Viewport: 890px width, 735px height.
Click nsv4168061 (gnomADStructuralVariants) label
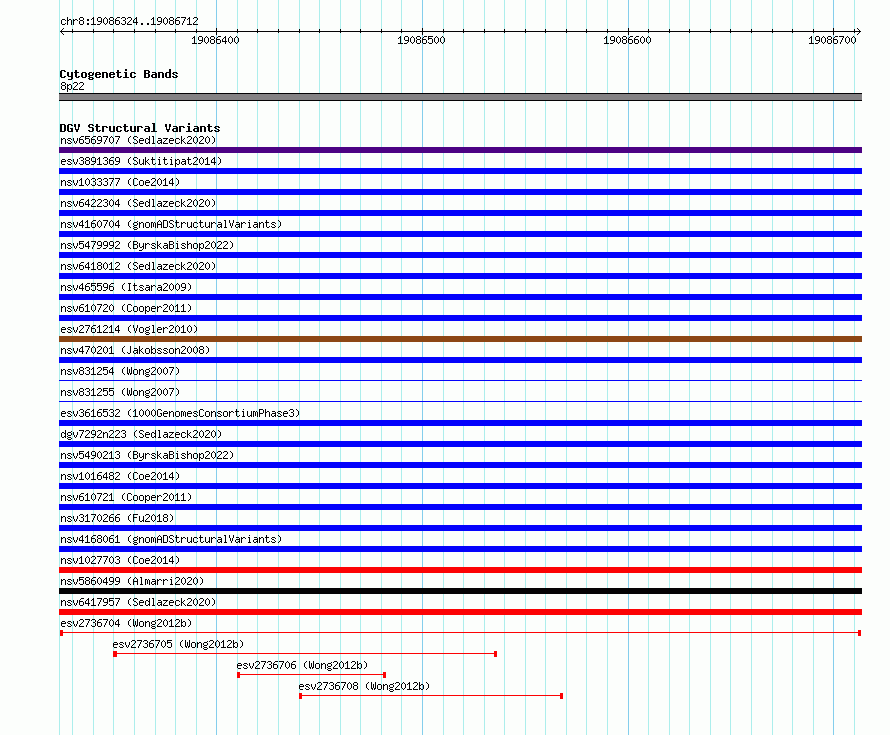click(171, 539)
